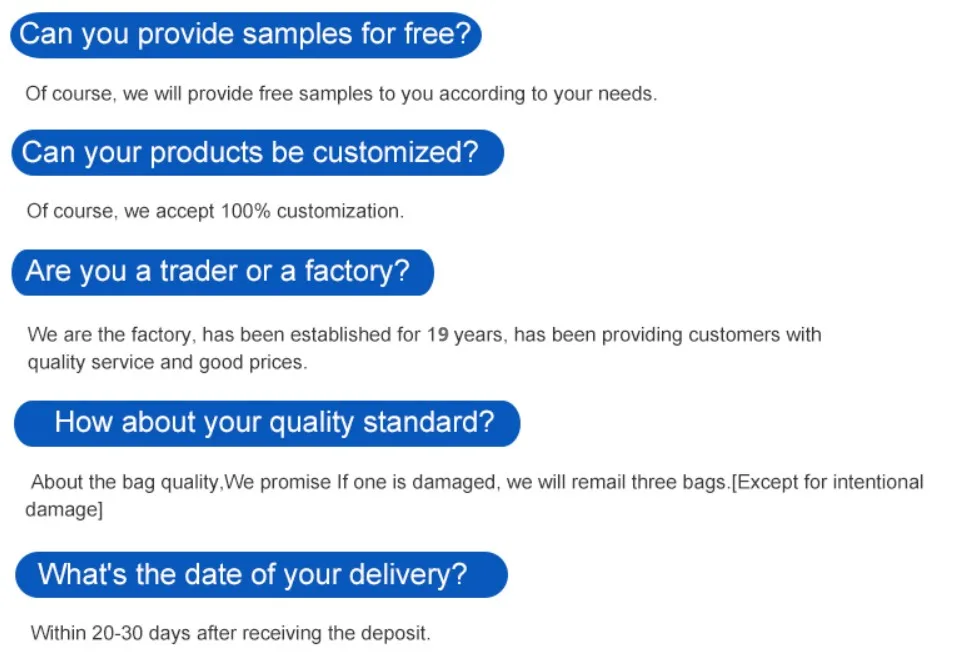Click the "Can you provide samples for free?" header
The width and height of the screenshot is (963, 654).
click(x=246, y=35)
